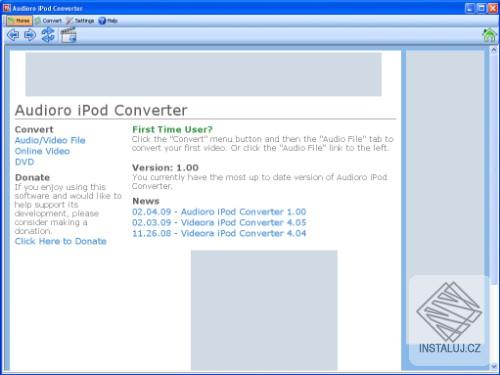Maximize the Audioro window
The image size is (500, 375).
(481, 8)
